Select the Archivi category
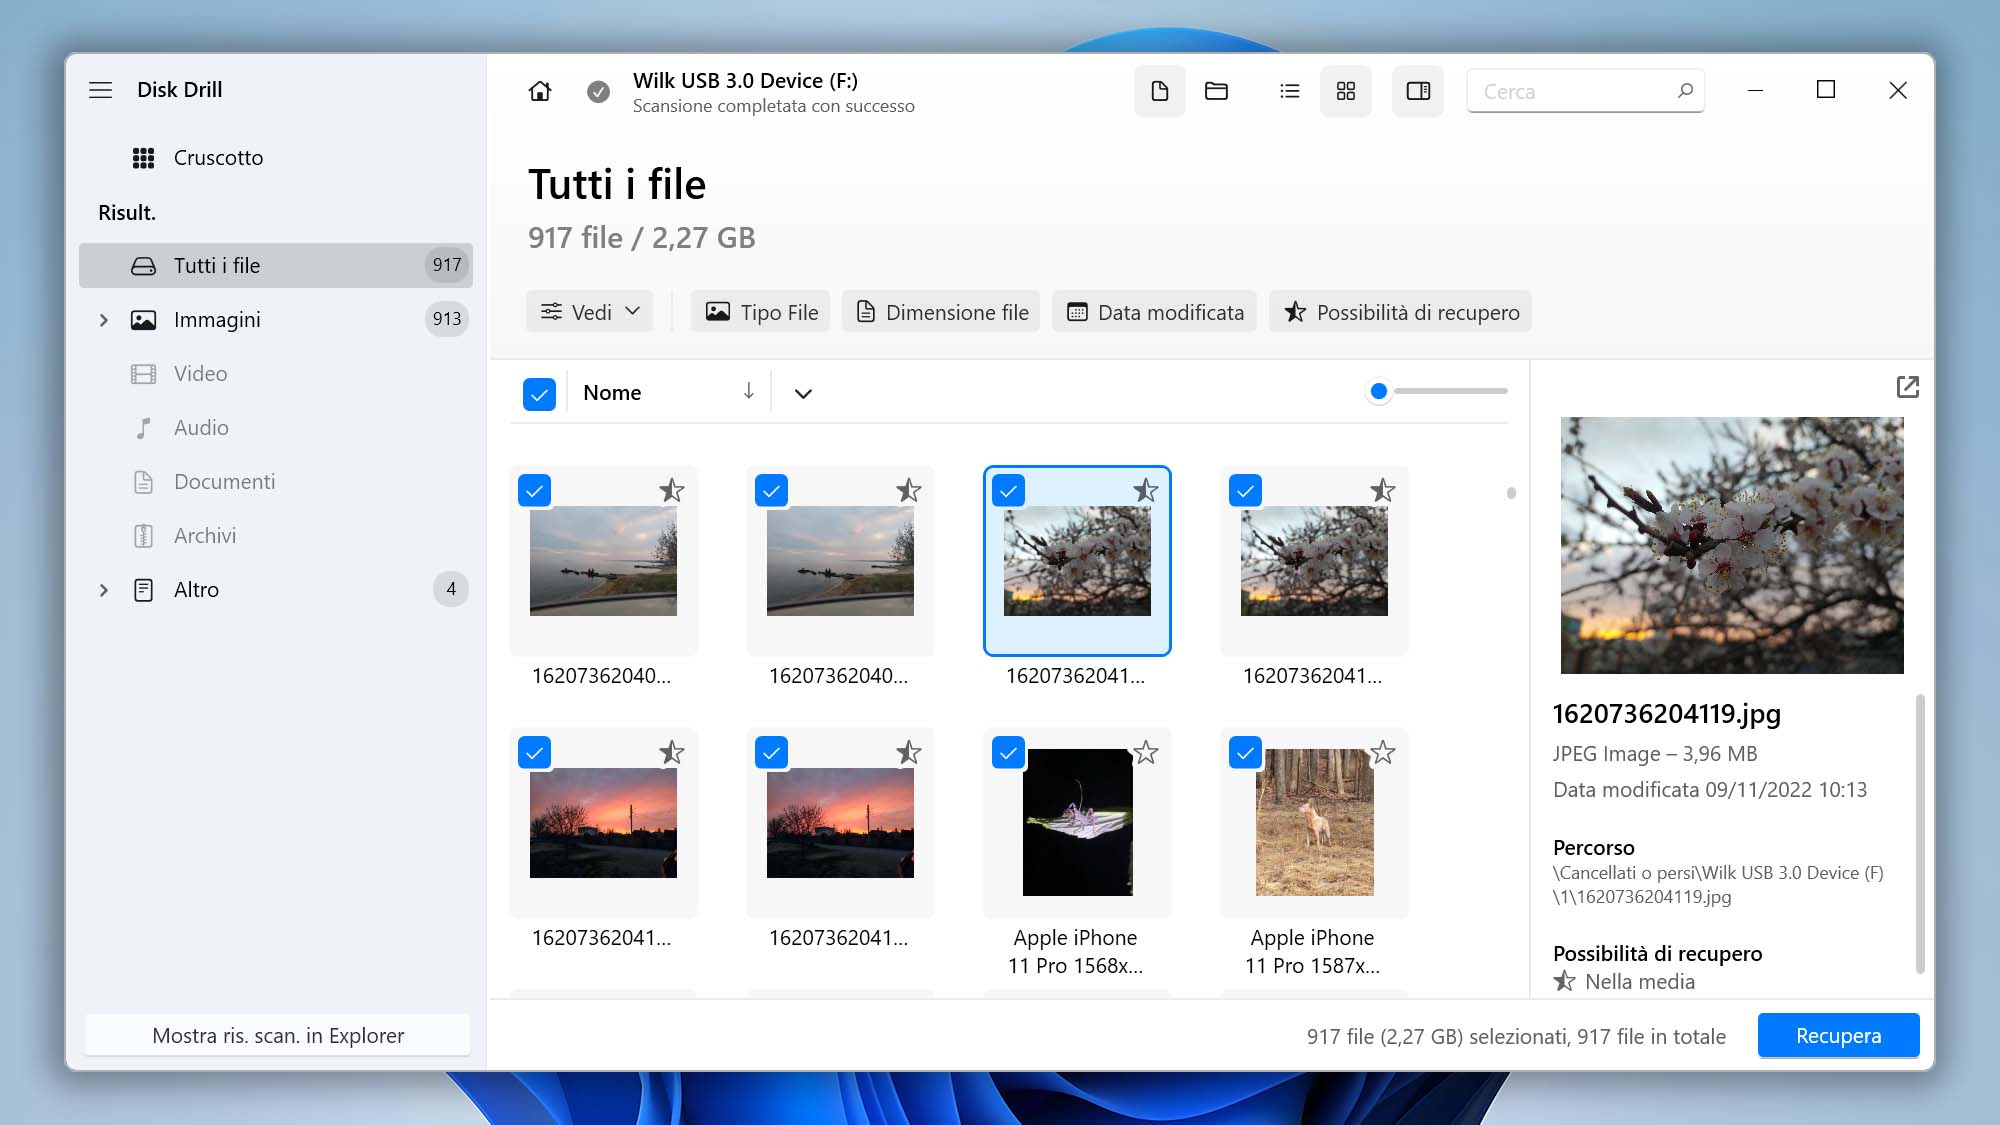The image size is (2000, 1125). click(x=275, y=536)
